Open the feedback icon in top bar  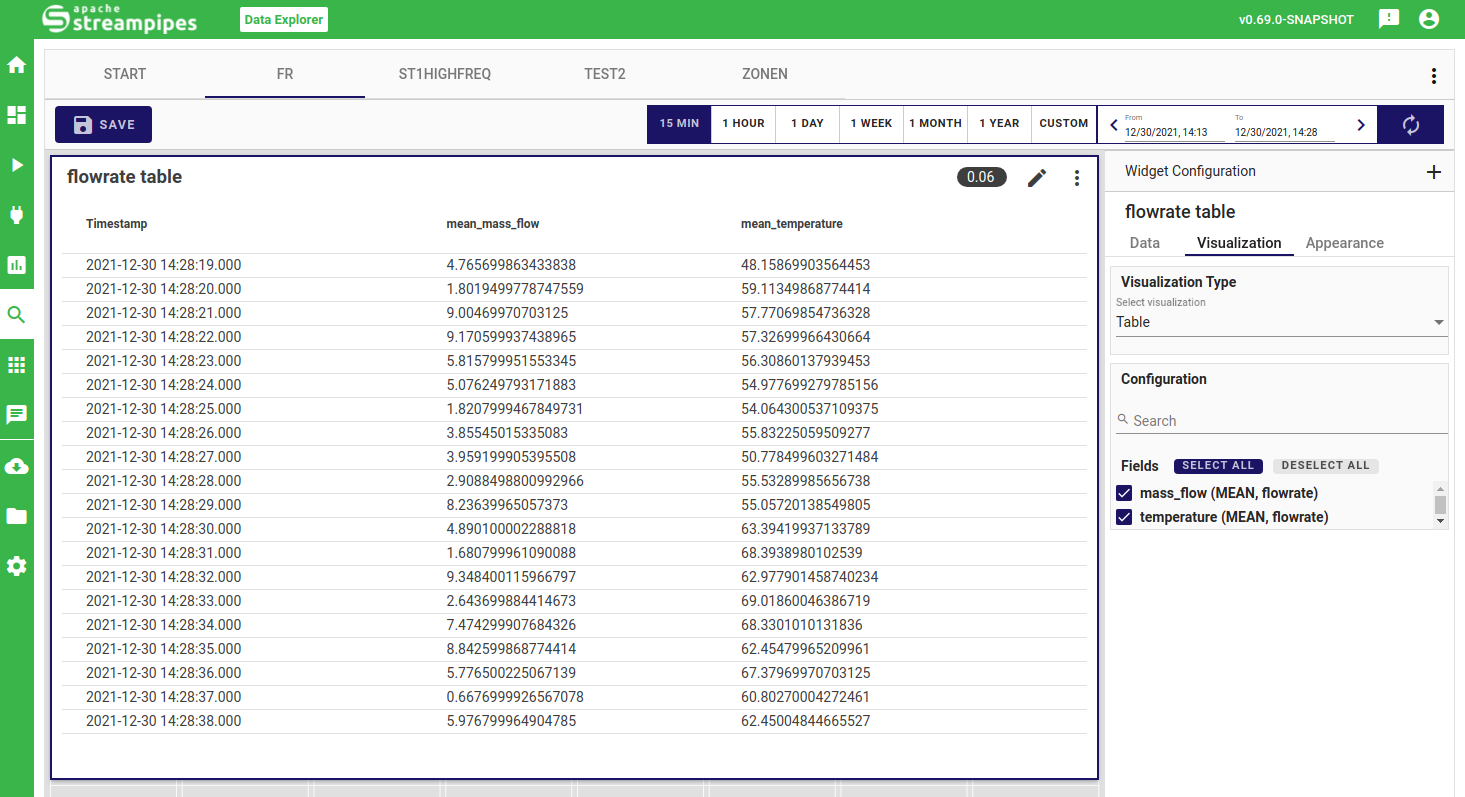[x=1388, y=19]
